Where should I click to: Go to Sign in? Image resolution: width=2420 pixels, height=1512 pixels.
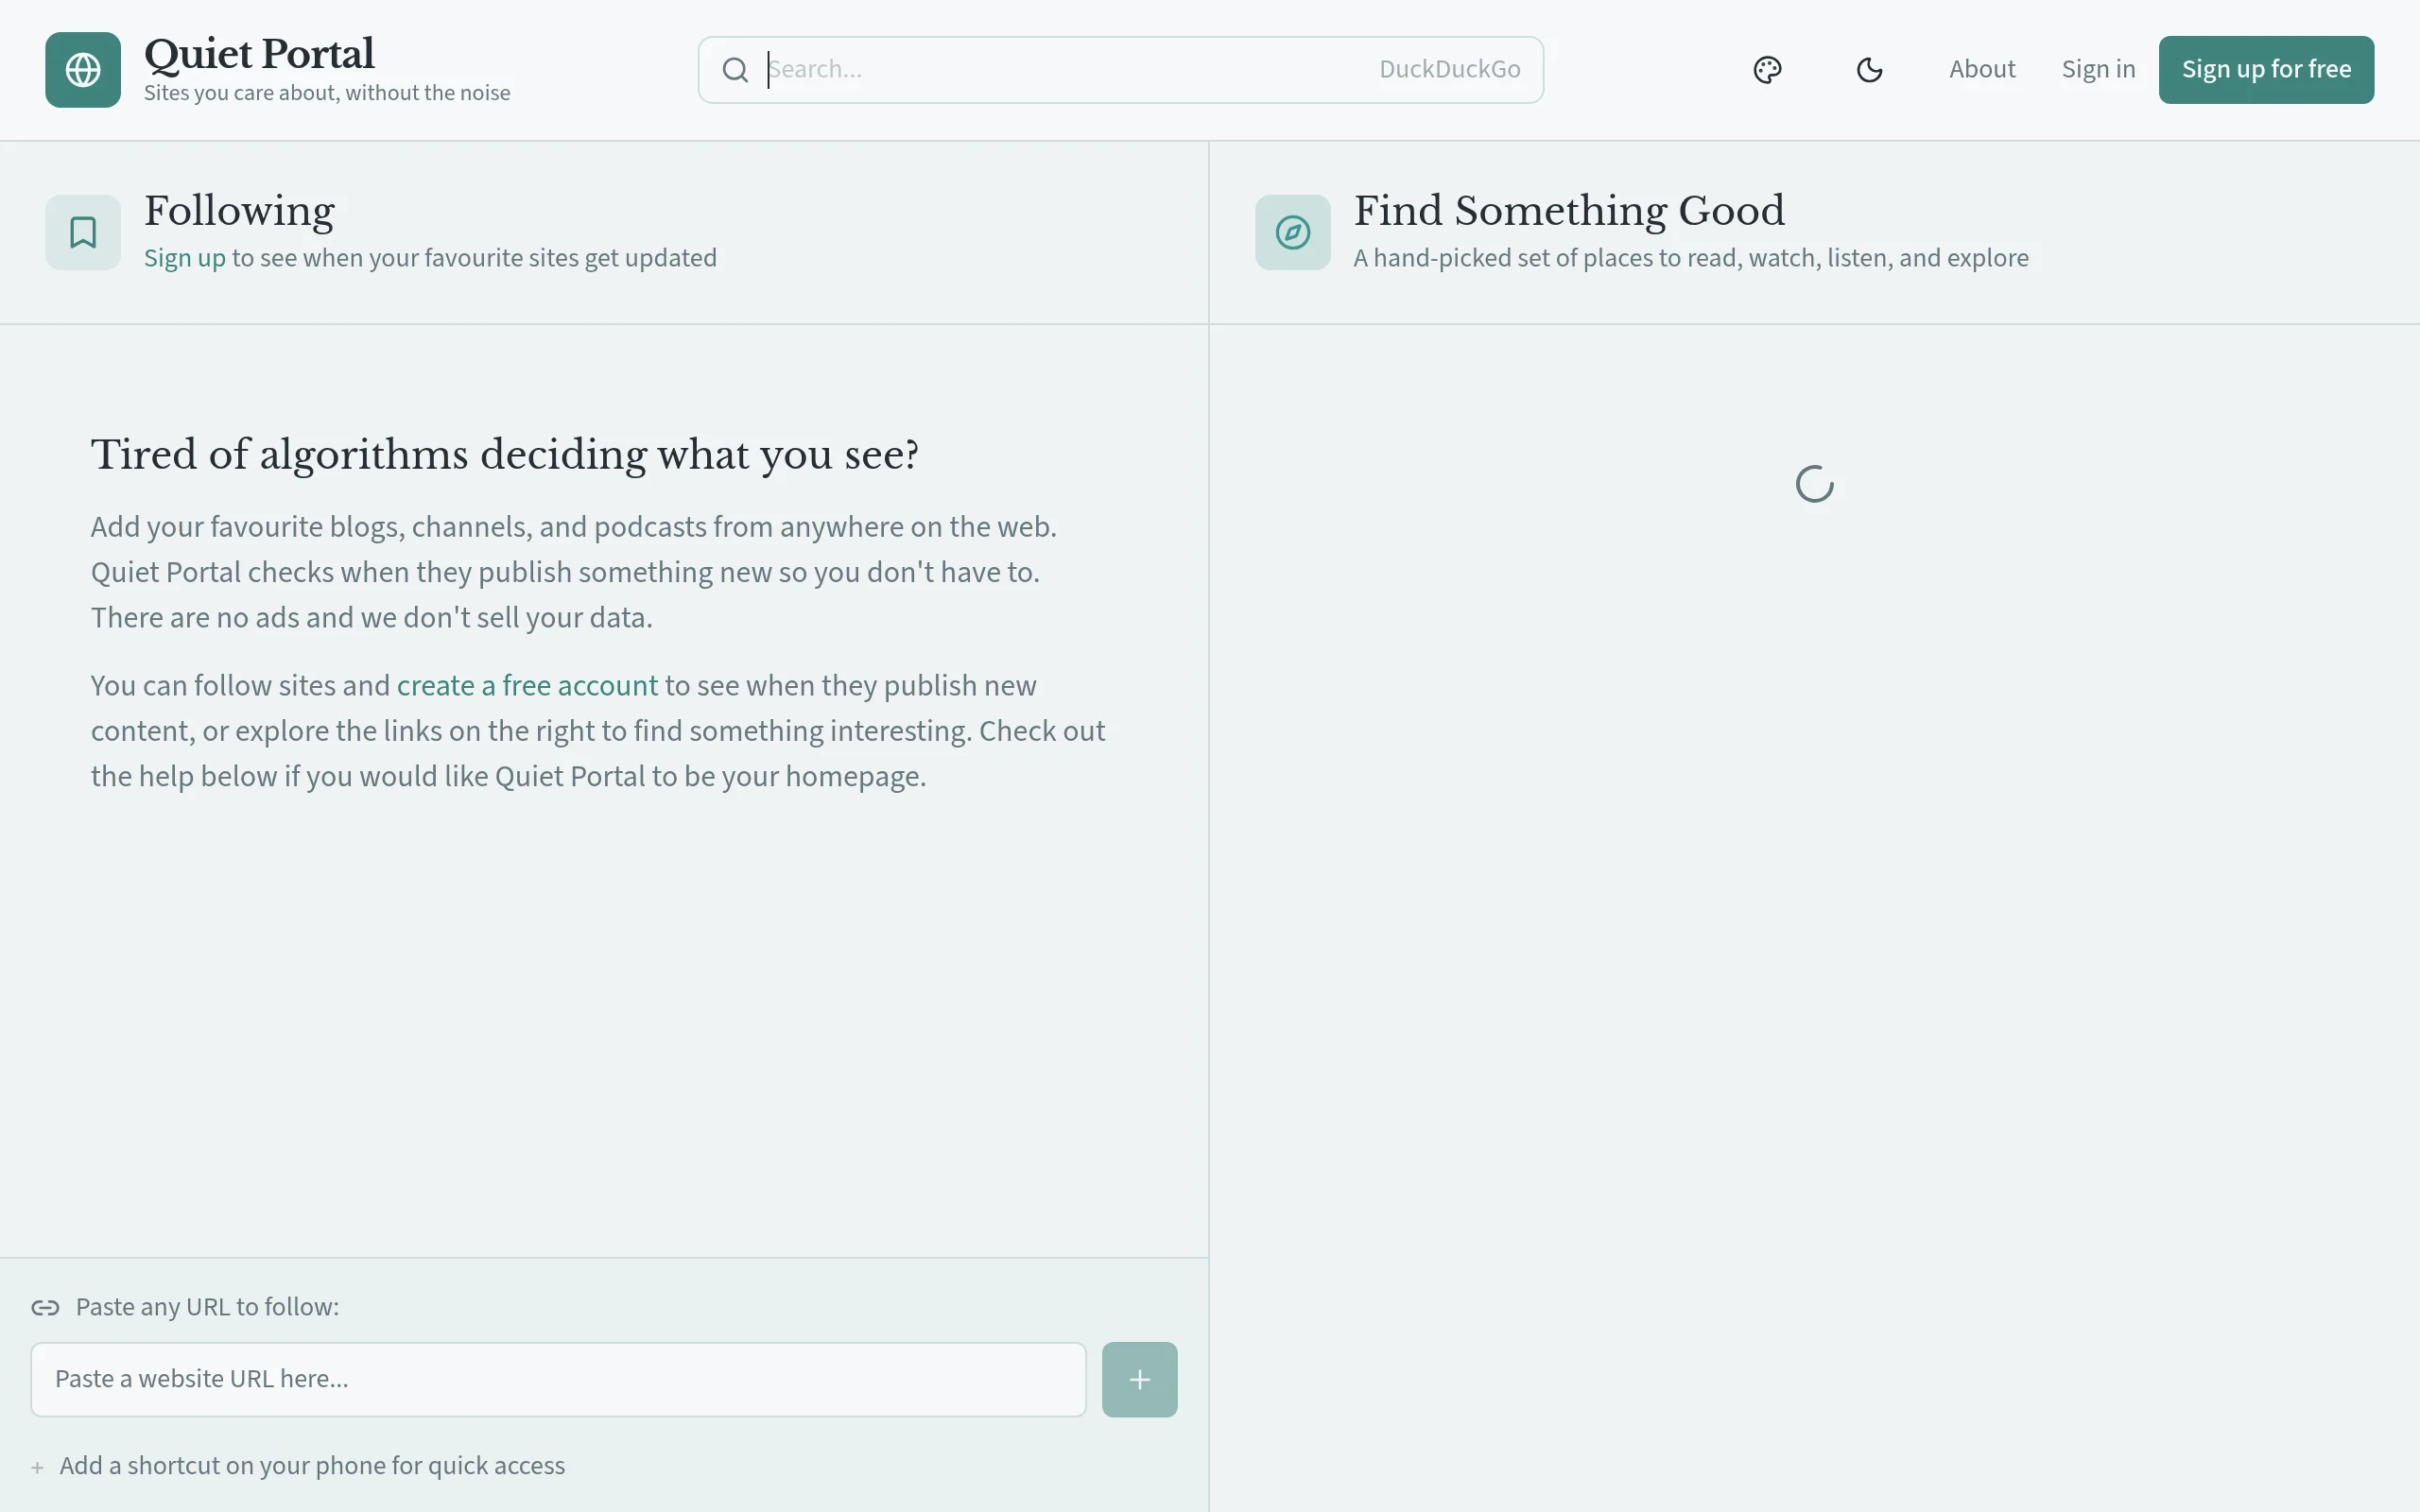tap(2098, 69)
